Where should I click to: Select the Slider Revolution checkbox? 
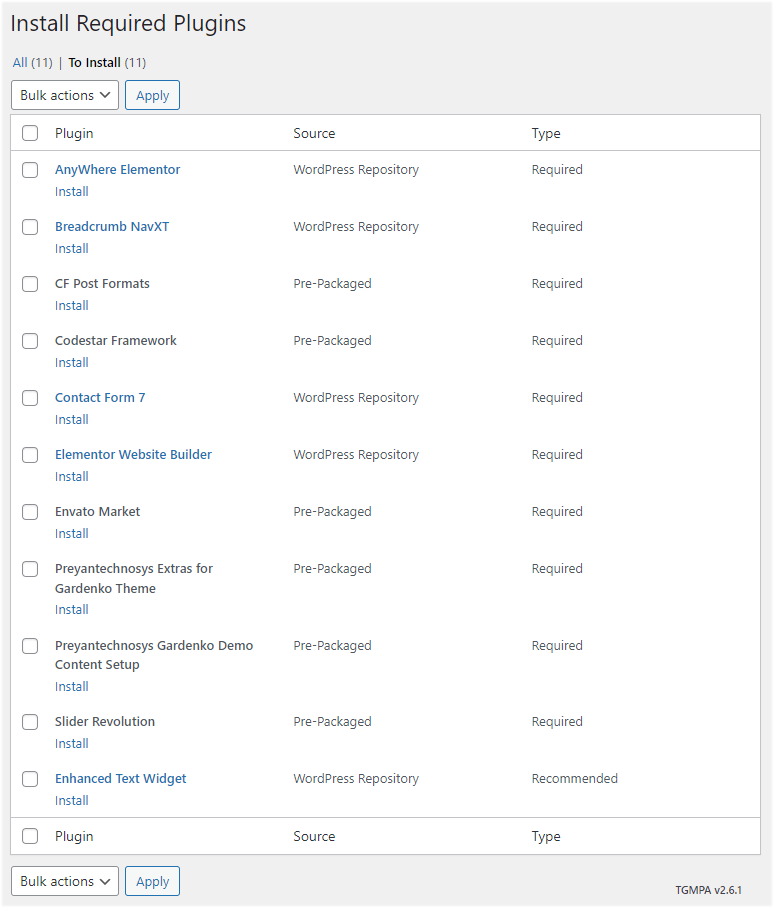pyautogui.click(x=30, y=722)
